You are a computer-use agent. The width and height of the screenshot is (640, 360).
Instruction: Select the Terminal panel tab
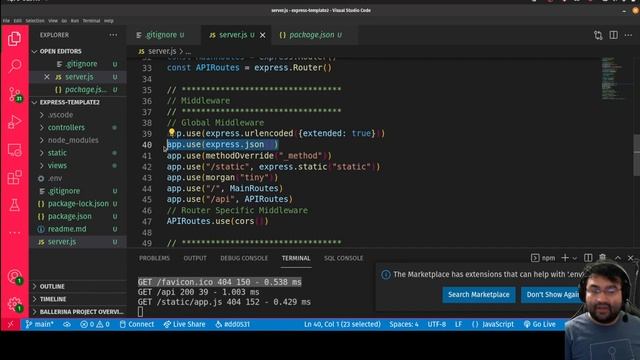point(296,258)
